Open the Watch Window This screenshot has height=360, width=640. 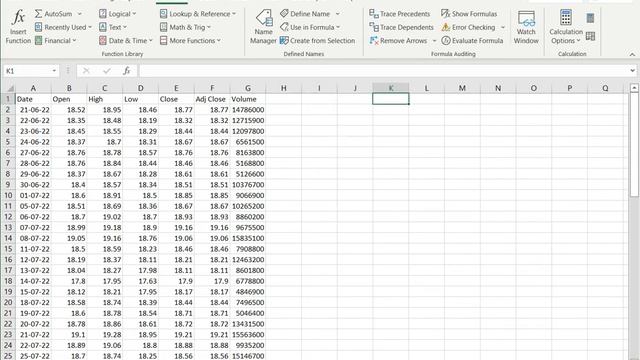526,27
